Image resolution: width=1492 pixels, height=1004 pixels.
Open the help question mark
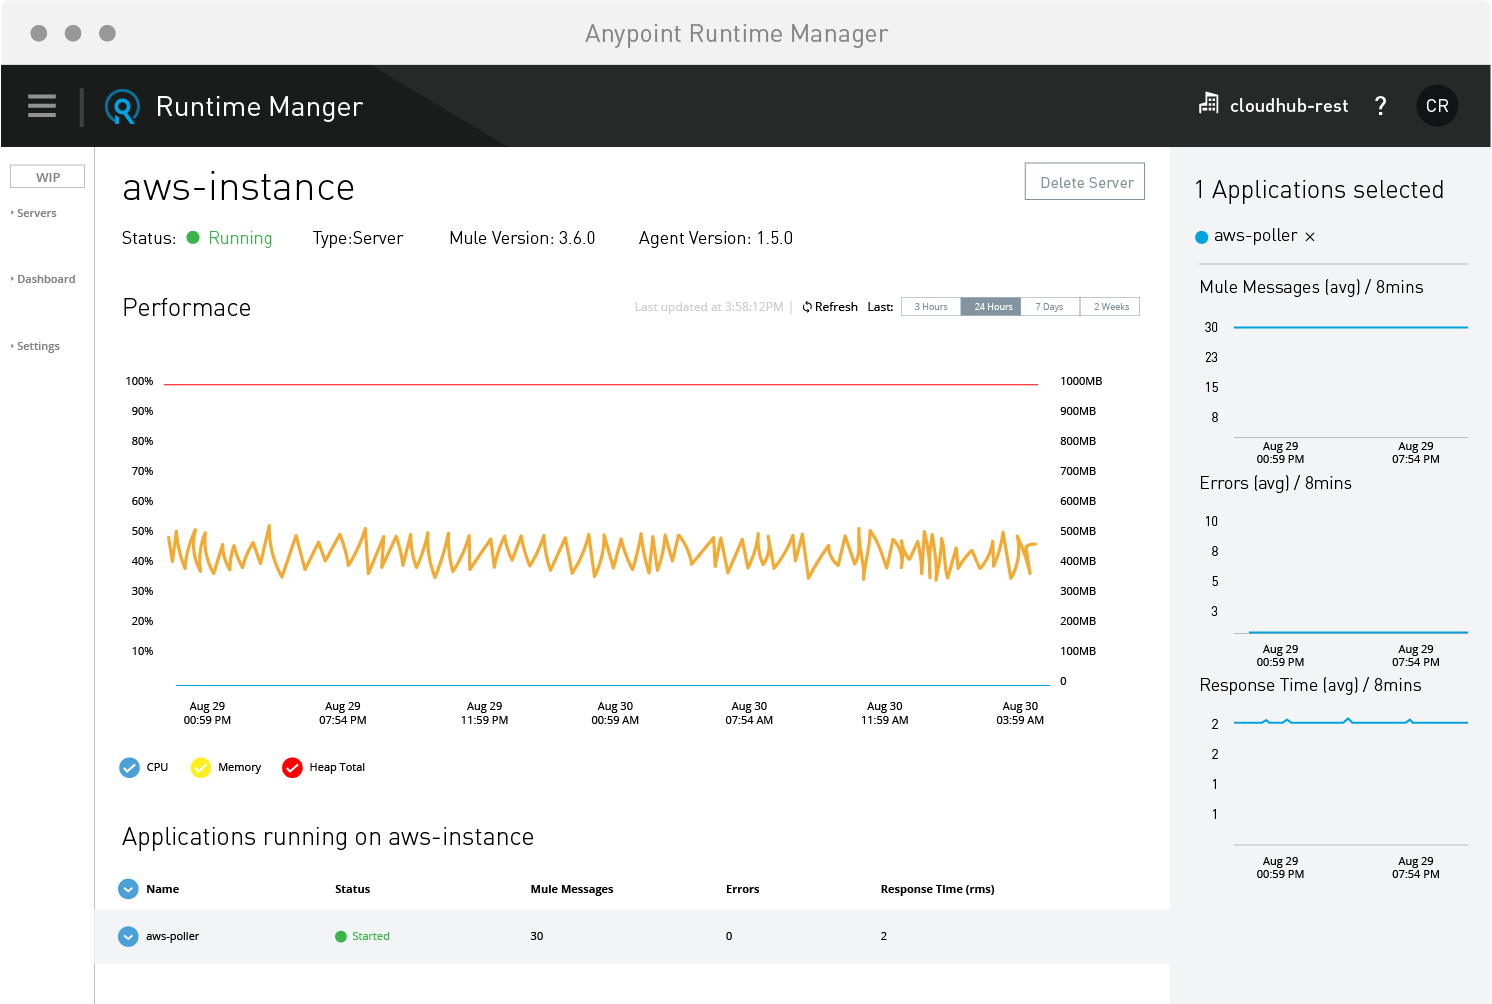[1381, 106]
